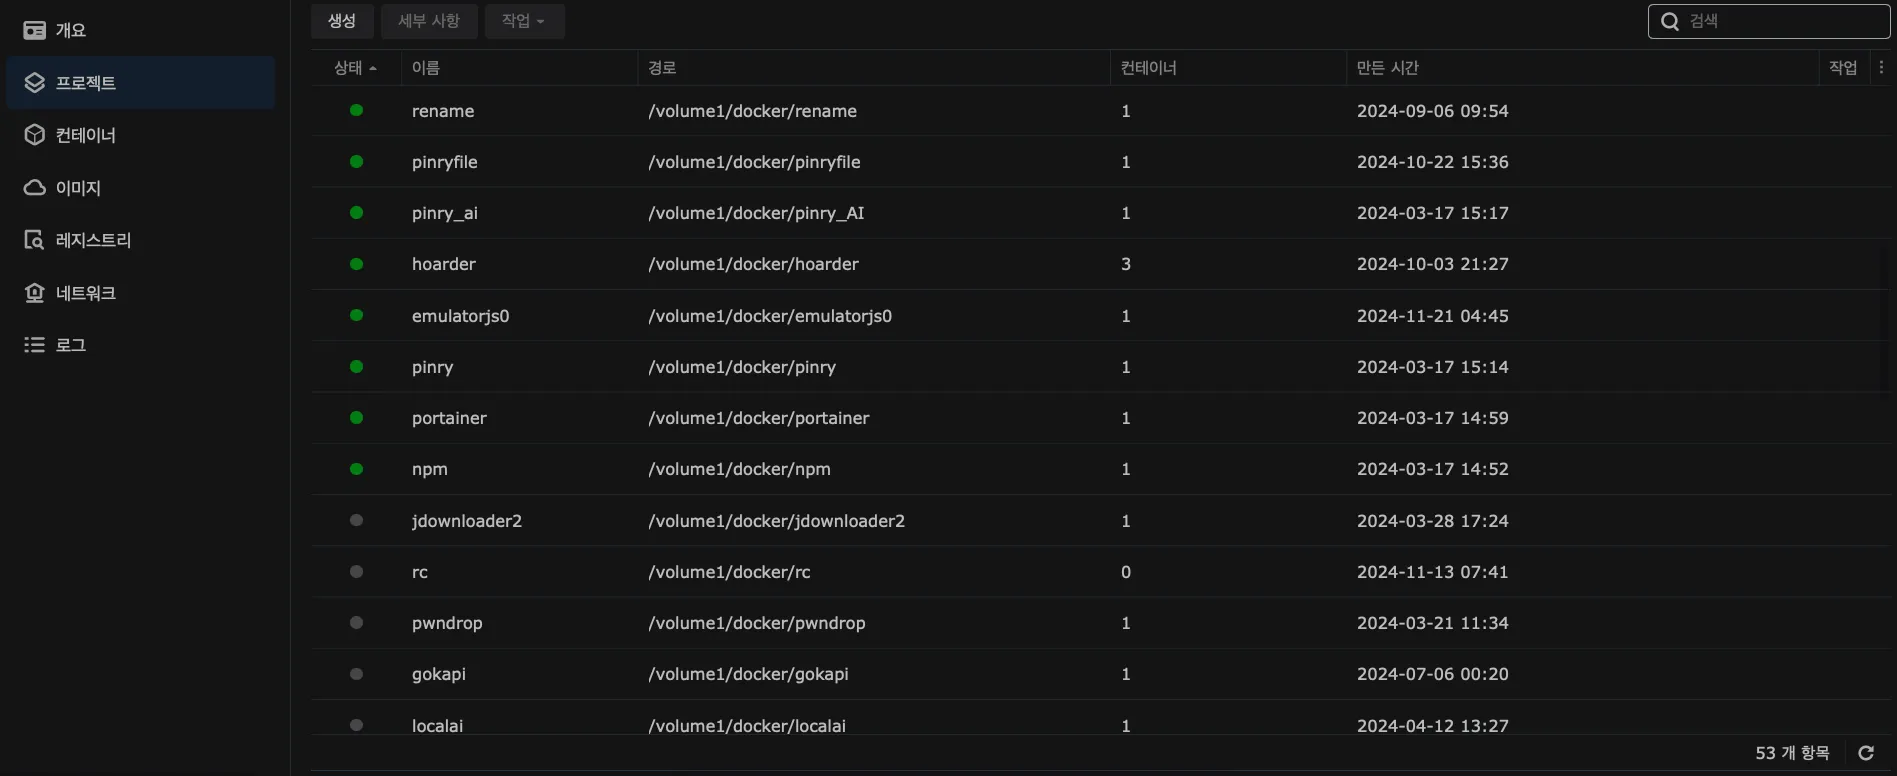
Task: Click the Project (프로젝트) layers icon
Action: [35, 83]
